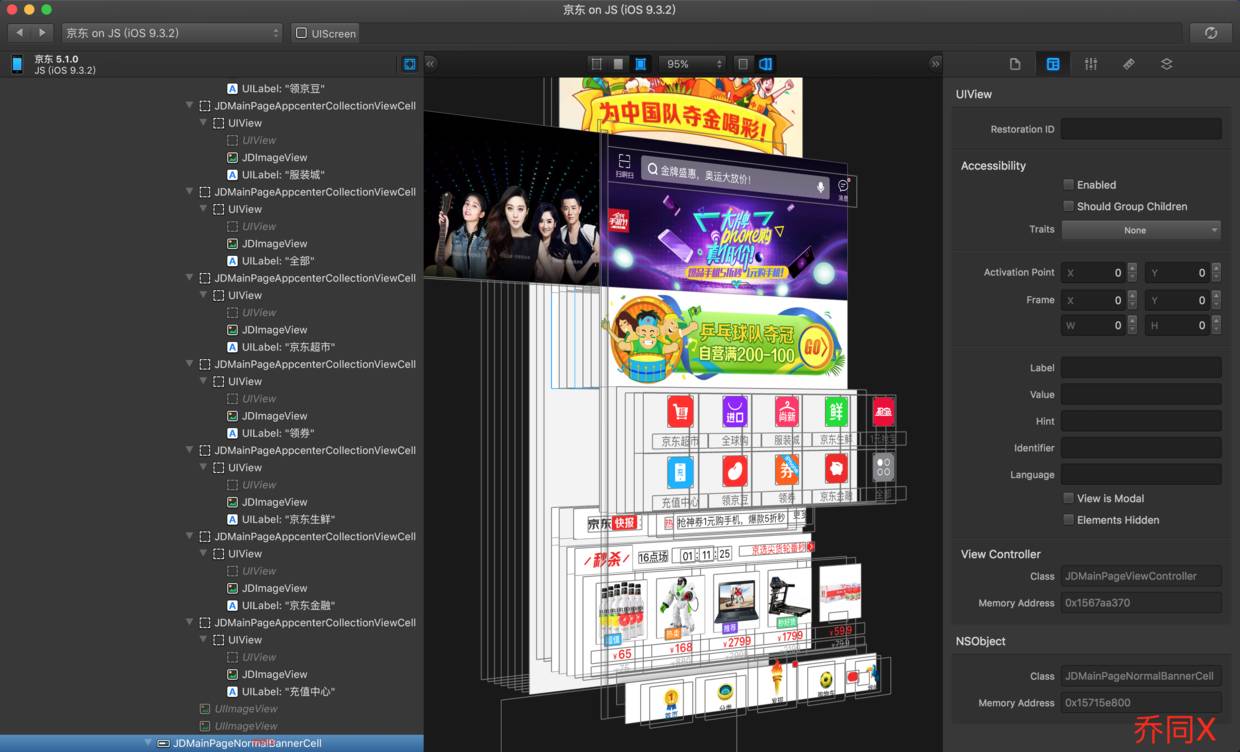Image resolution: width=1240 pixels, height=752 pixels.
Task: Click the 全球购 icon in canvas
Action: 735,412
